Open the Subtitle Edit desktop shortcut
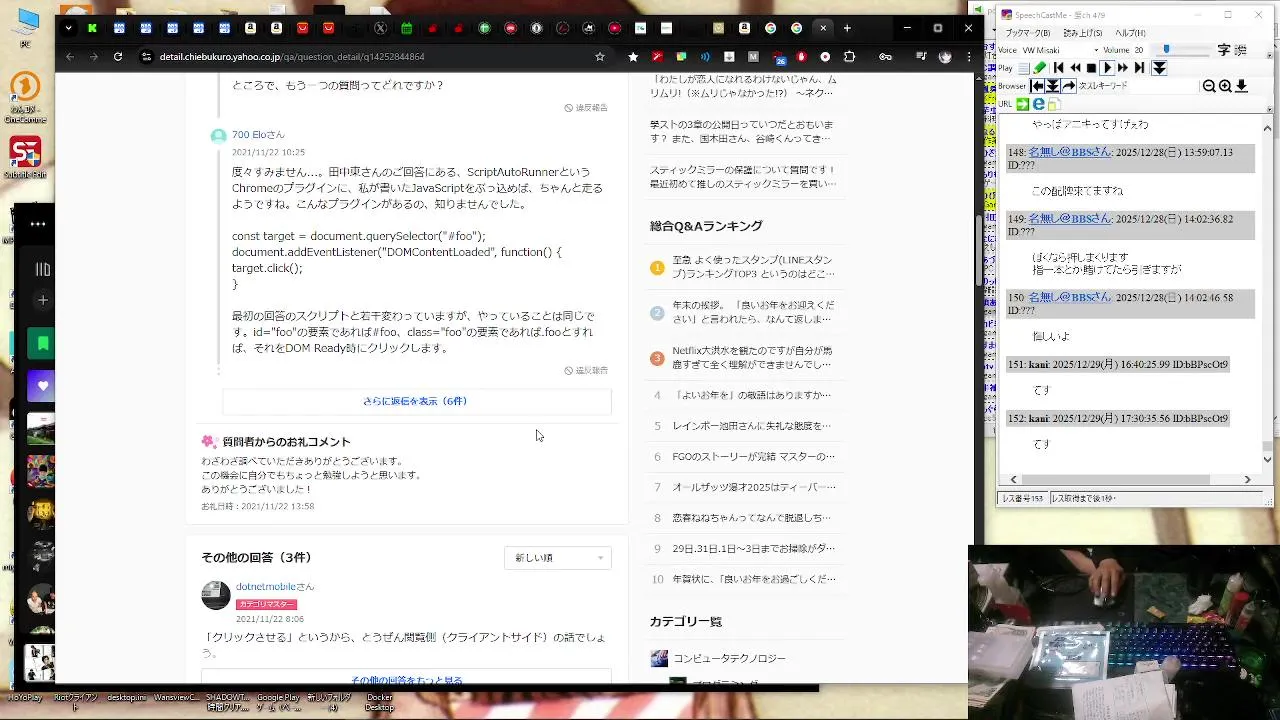1280x720 pixels. click(25, 157)
